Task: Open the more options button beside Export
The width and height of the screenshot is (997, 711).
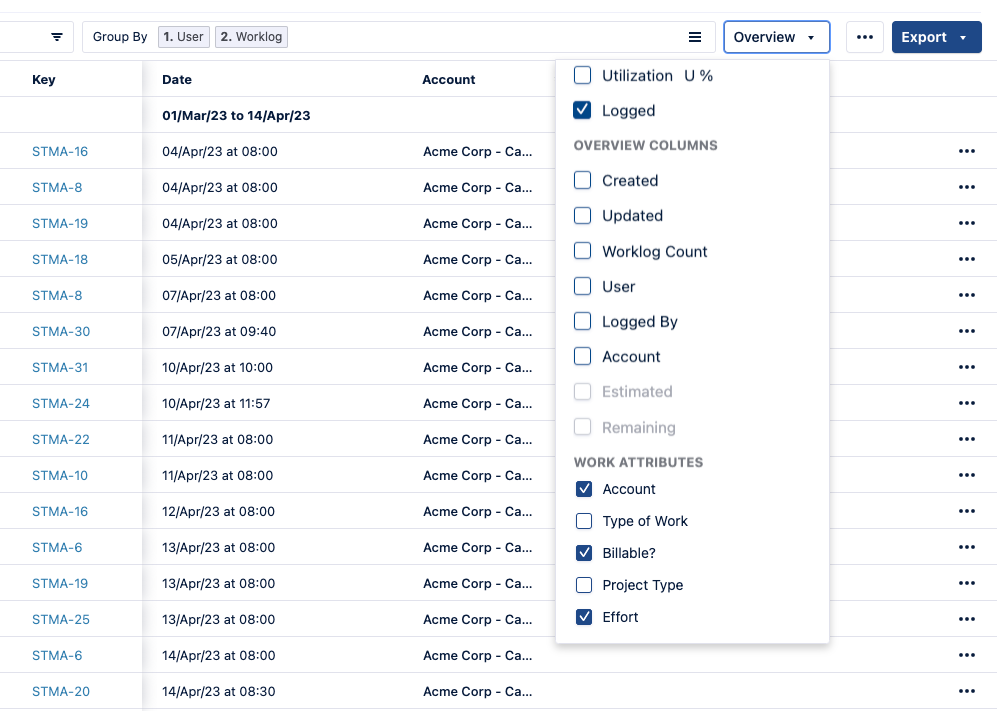Action: point(865,37)
